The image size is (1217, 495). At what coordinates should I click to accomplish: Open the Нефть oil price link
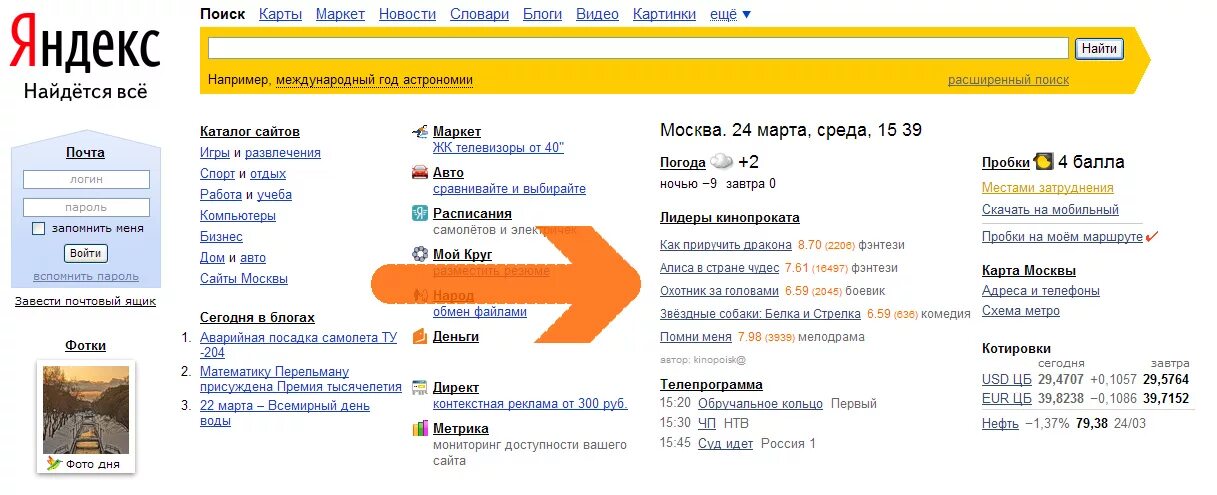point(1000,423)
